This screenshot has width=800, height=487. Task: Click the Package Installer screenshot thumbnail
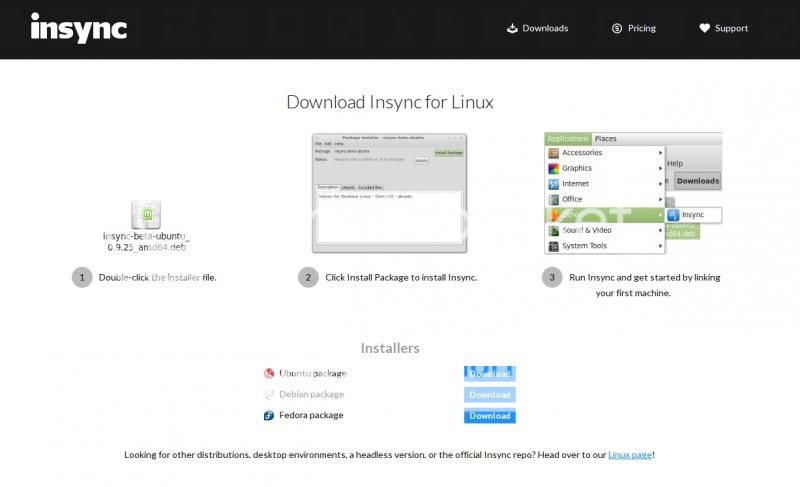click(x=389, y=191)
